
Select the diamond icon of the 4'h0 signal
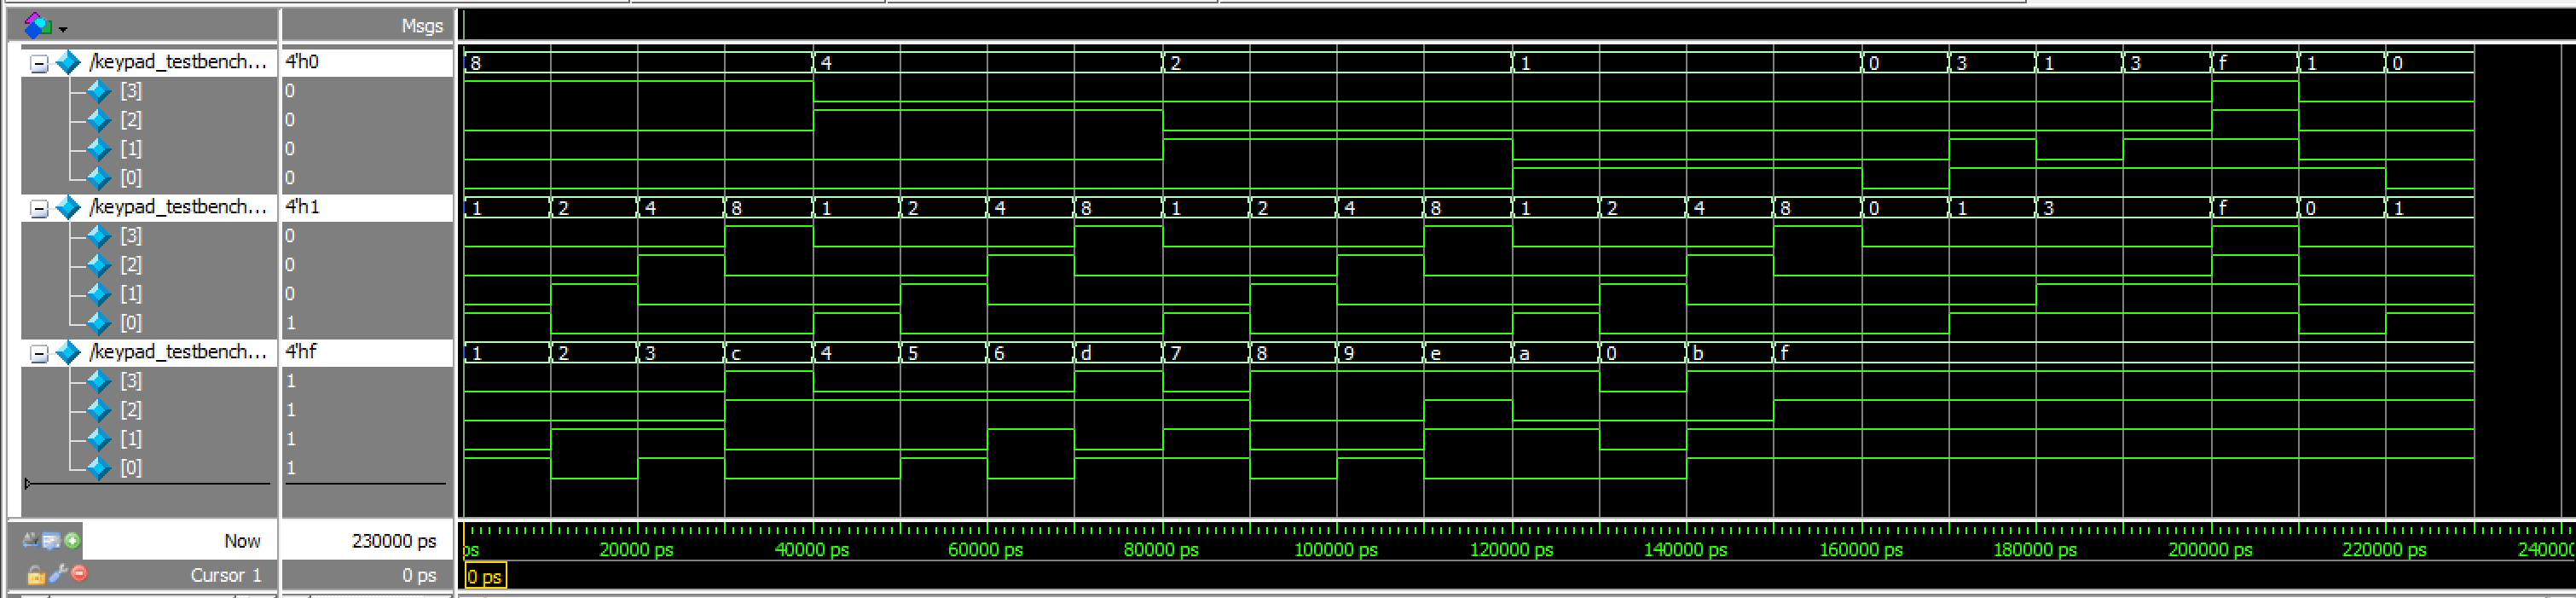pyautogui.click(x=68, y=62)
